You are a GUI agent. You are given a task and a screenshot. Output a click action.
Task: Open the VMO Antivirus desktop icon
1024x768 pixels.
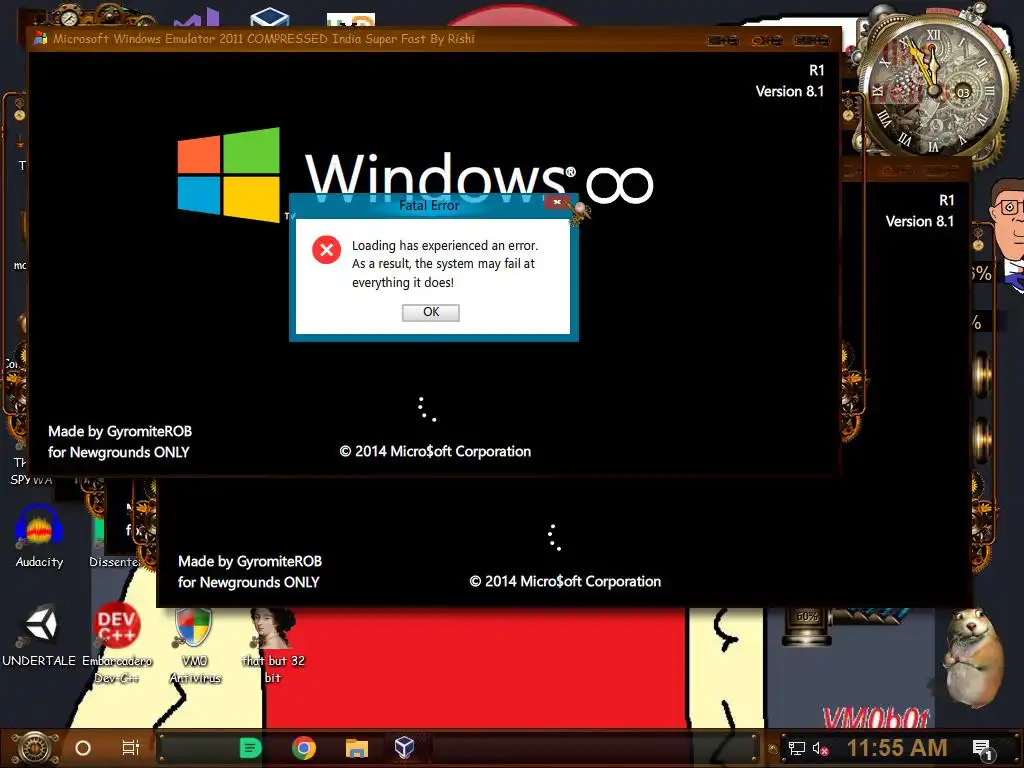[x=195, y=645]
